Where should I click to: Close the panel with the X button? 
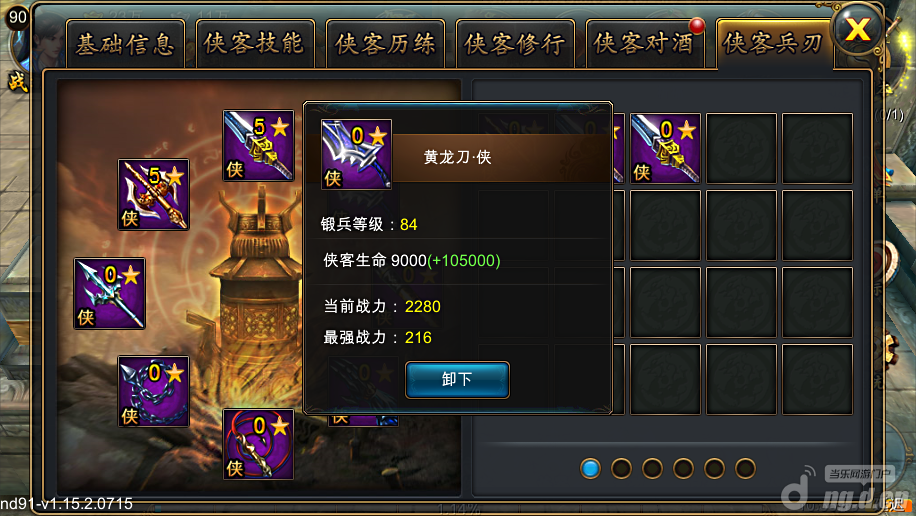[858, 29]
